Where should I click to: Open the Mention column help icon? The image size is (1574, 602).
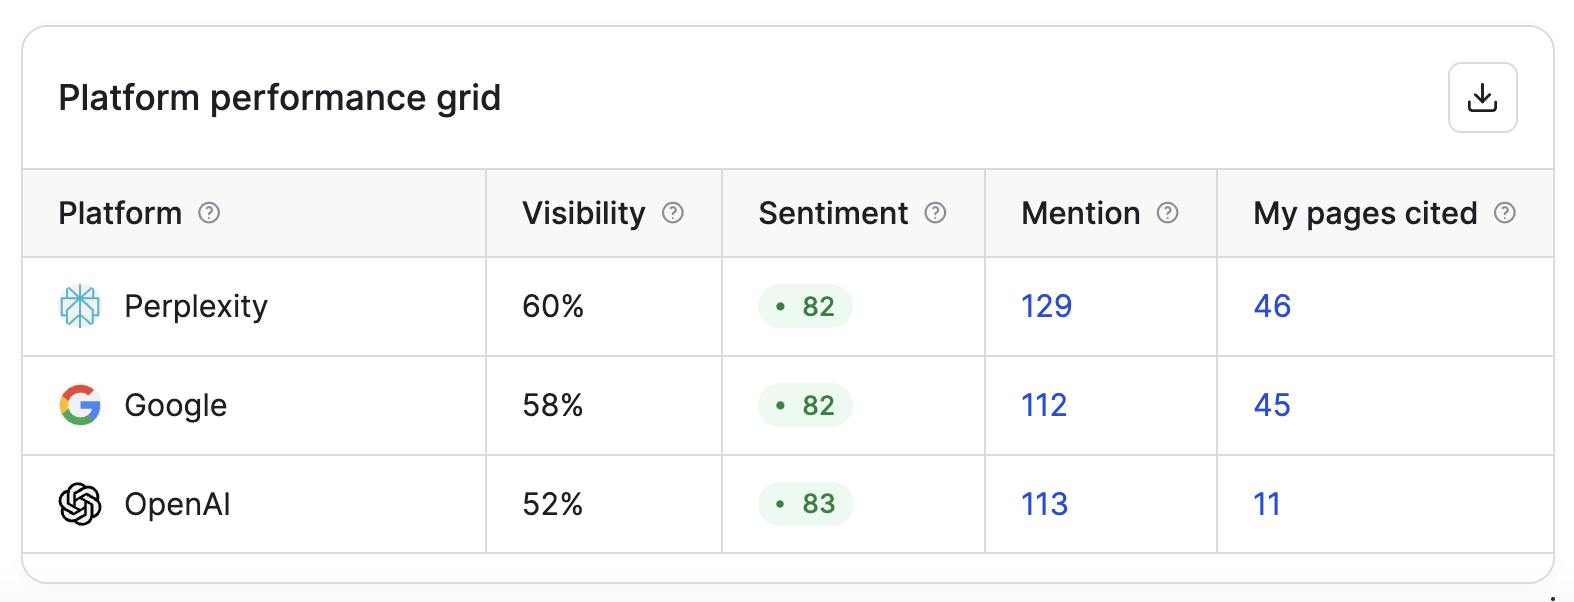click(x=1167, y=213)
